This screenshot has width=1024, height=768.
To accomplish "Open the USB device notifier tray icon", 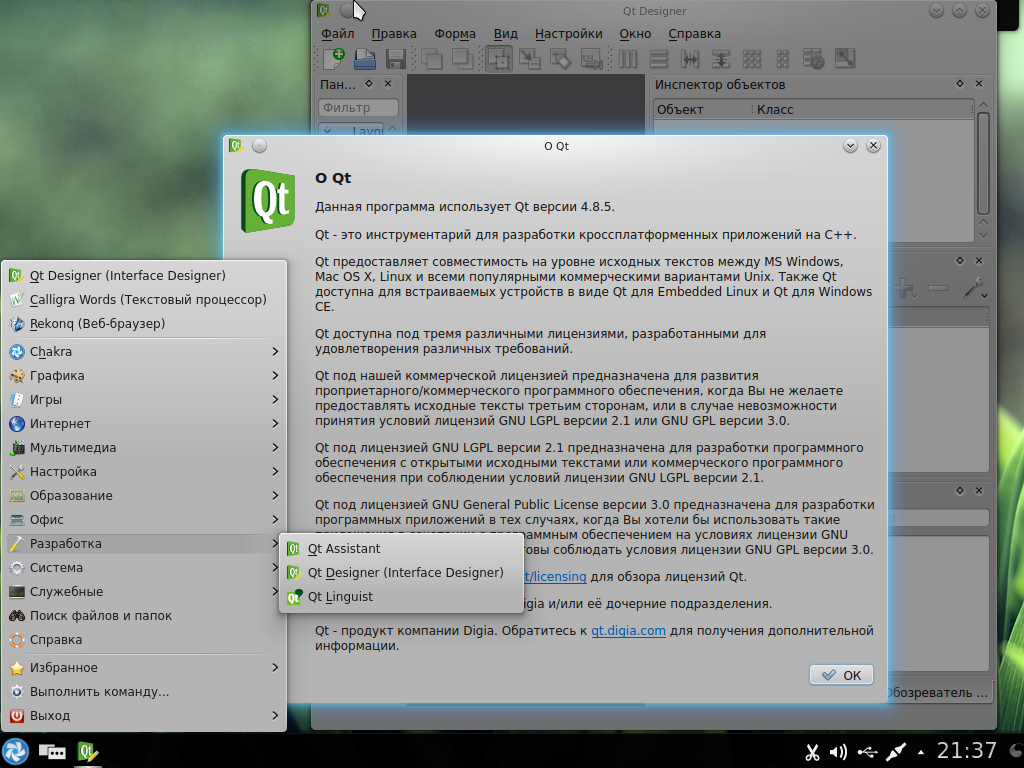I will (x=867, y=752).
